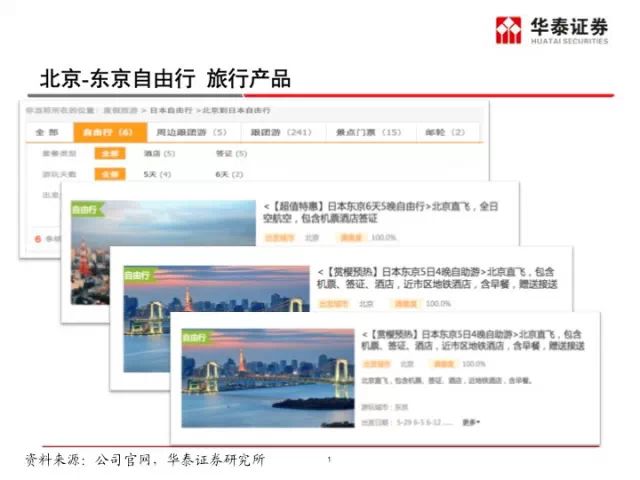The height and width of the screenshot is (480, 640).
Task: Expand 更多 departure dates on third listing
Action: (471, 422)
